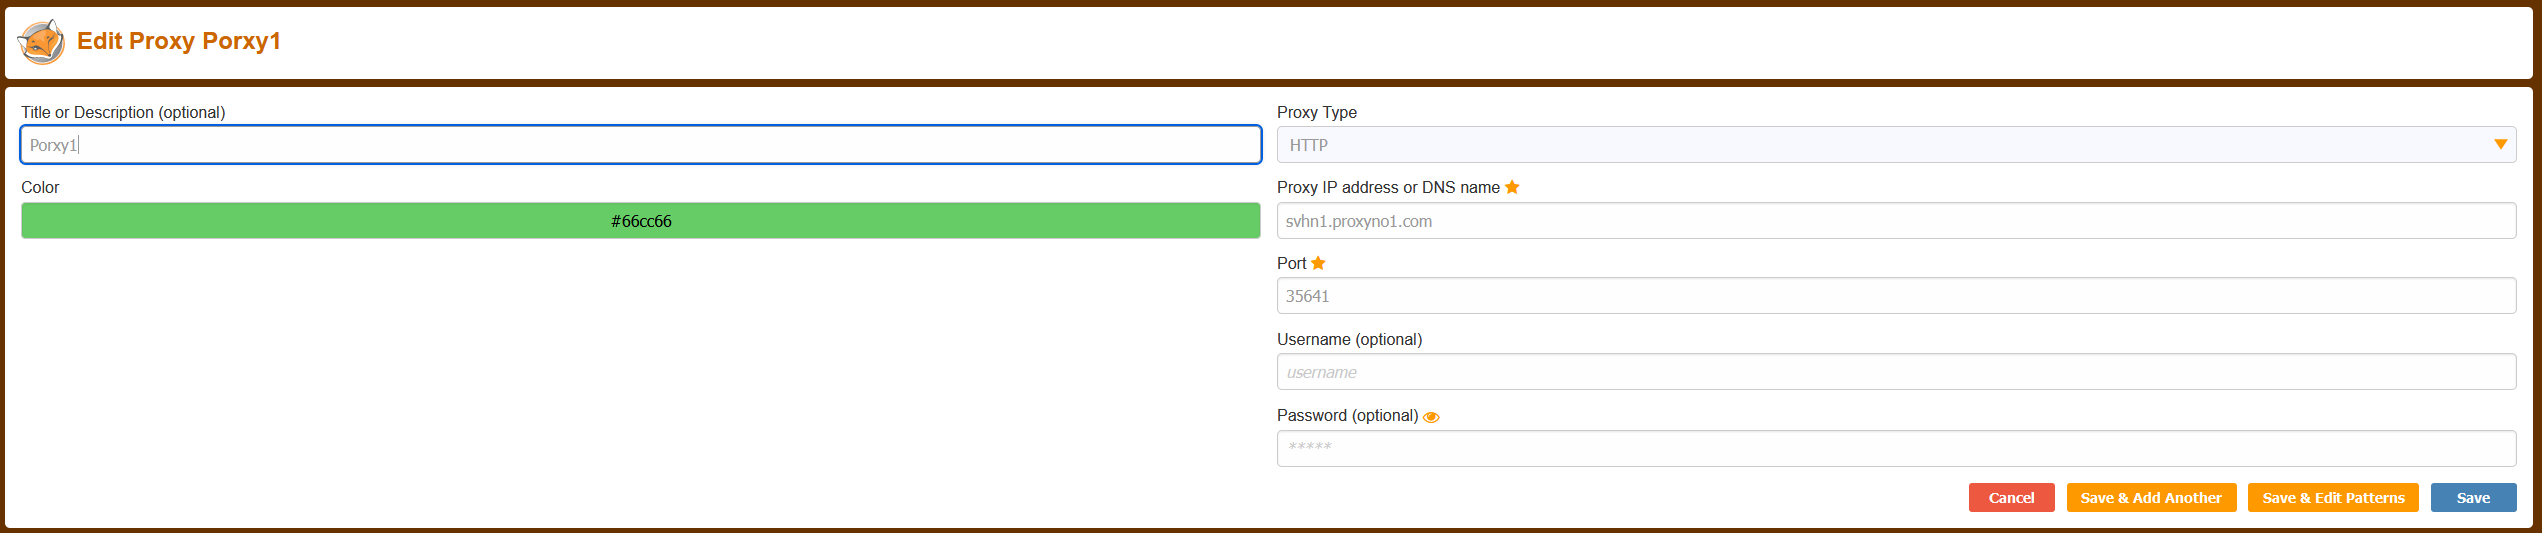Click the blue Save button
Image resolution: width=2542 pixels, height=533 pixels.
point(2473,498)
